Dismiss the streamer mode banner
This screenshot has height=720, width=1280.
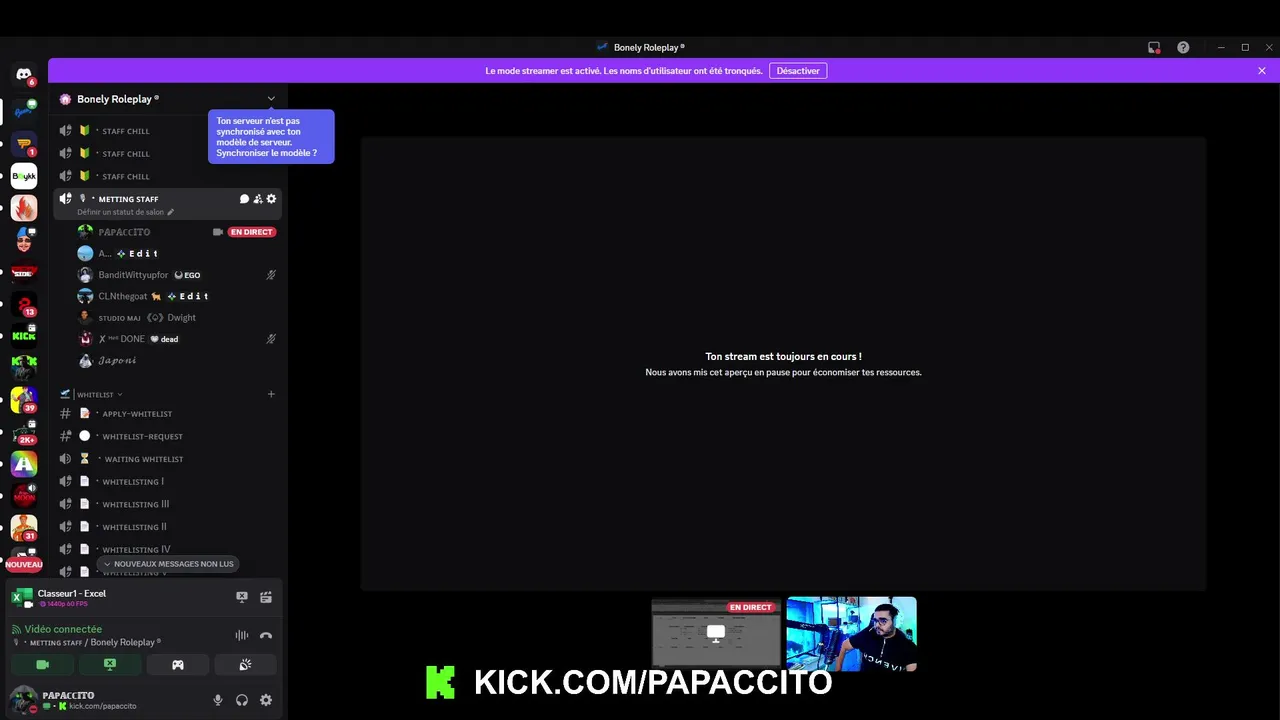tap(1262, 71)
